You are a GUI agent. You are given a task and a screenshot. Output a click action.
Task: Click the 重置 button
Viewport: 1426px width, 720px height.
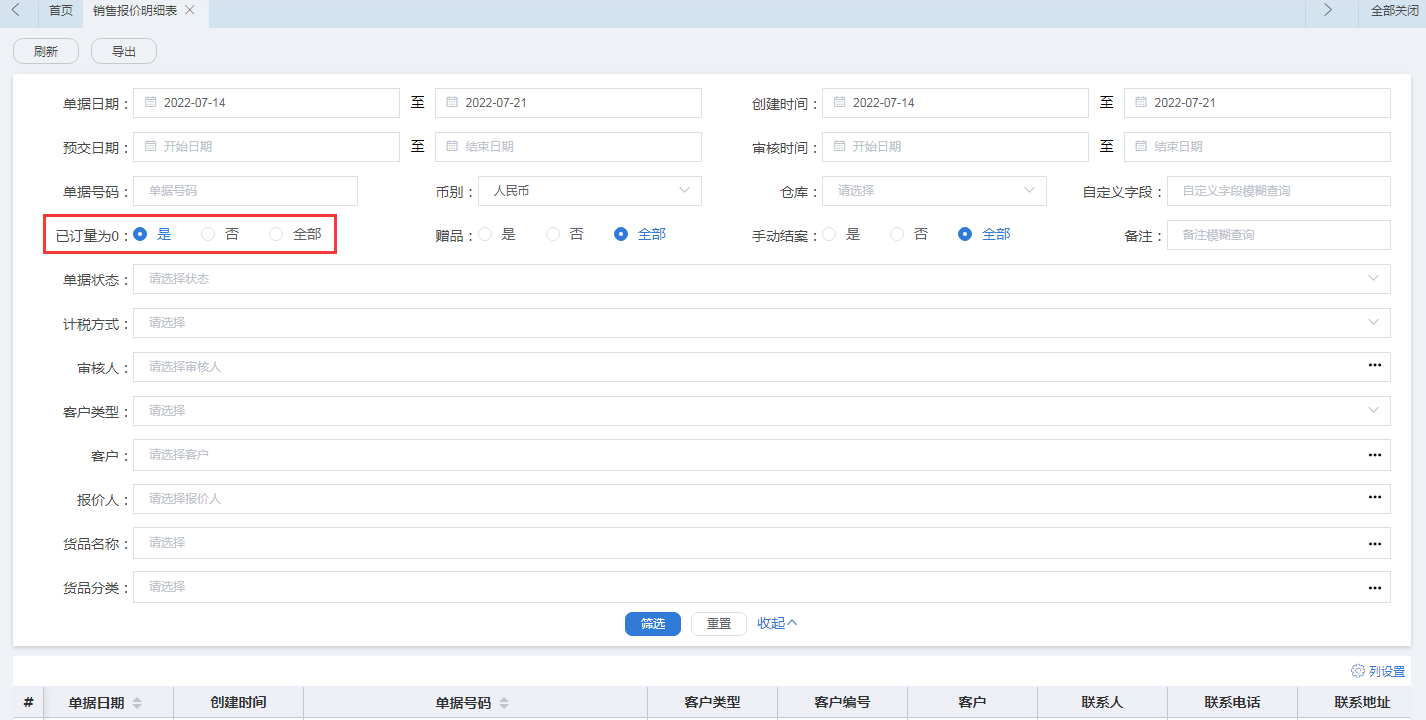coord(719,623)
